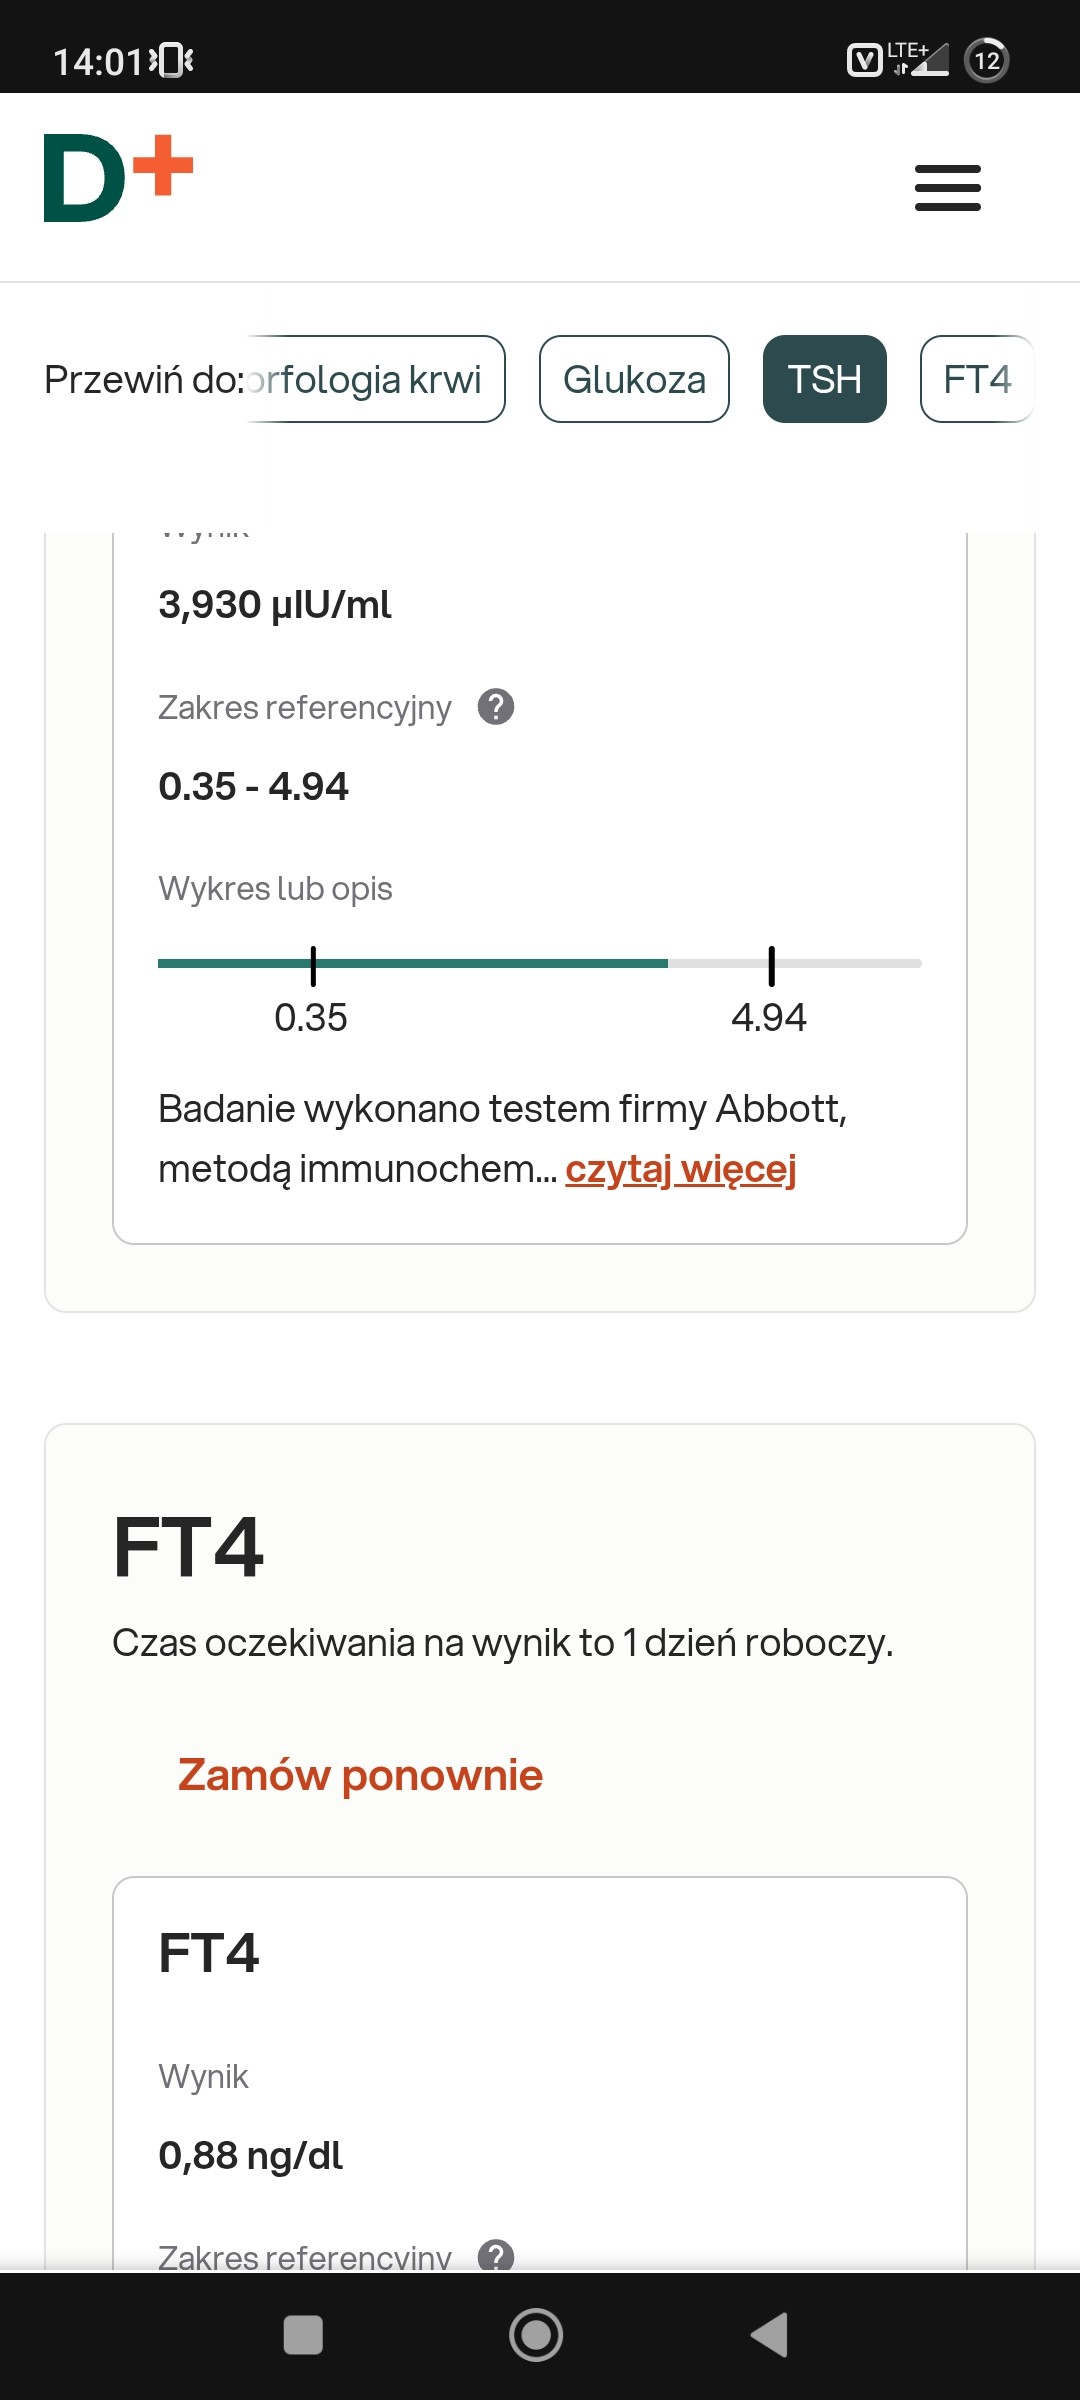
Task: Open recent apps square button
Action: (303, 2335)
